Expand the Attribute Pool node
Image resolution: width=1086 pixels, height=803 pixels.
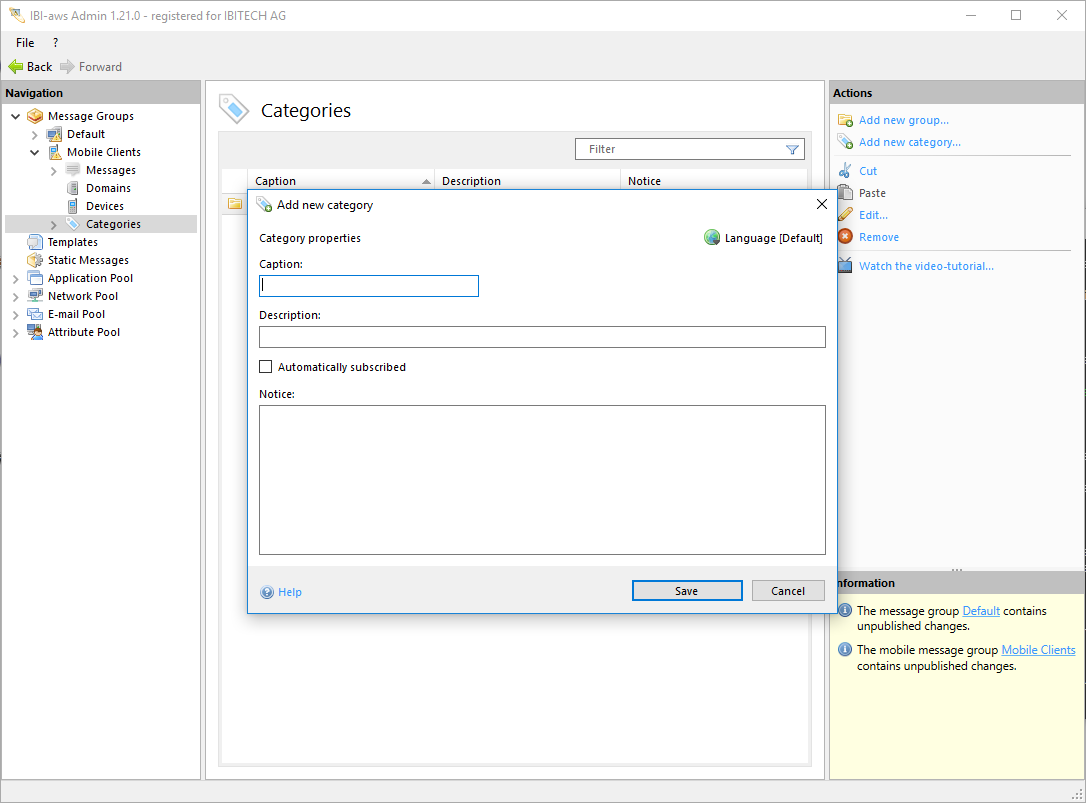tap(16, 333)
